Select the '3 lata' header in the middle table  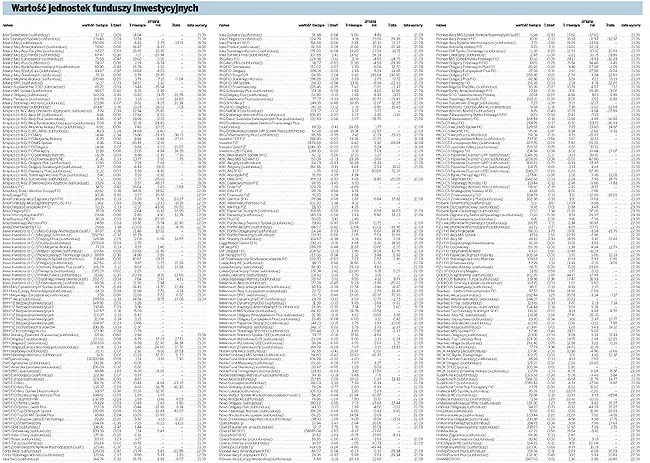click(x=393, y=25)
